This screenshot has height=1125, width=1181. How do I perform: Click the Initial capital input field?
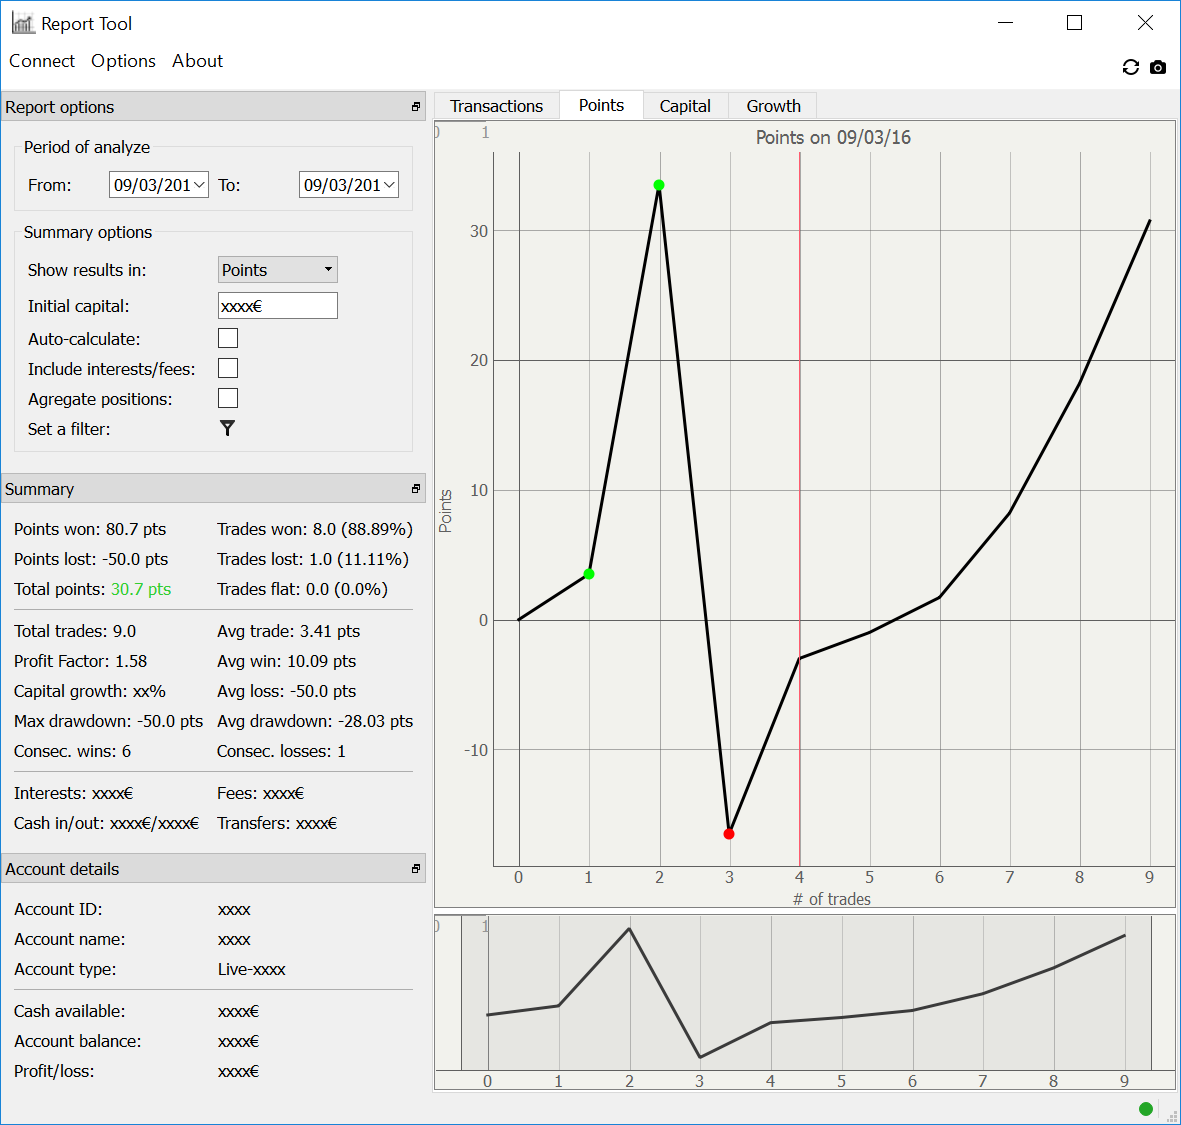click(x=278, y=306)
